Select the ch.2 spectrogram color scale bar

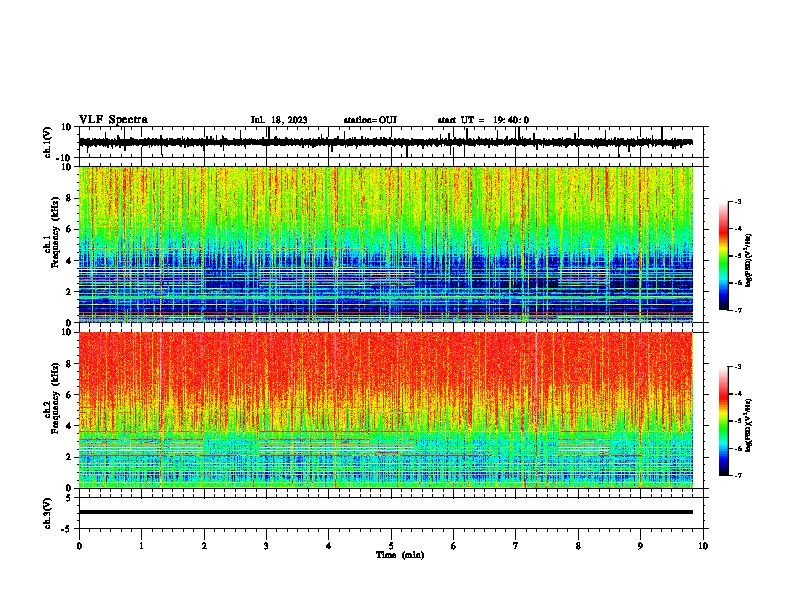click(723, 421)
